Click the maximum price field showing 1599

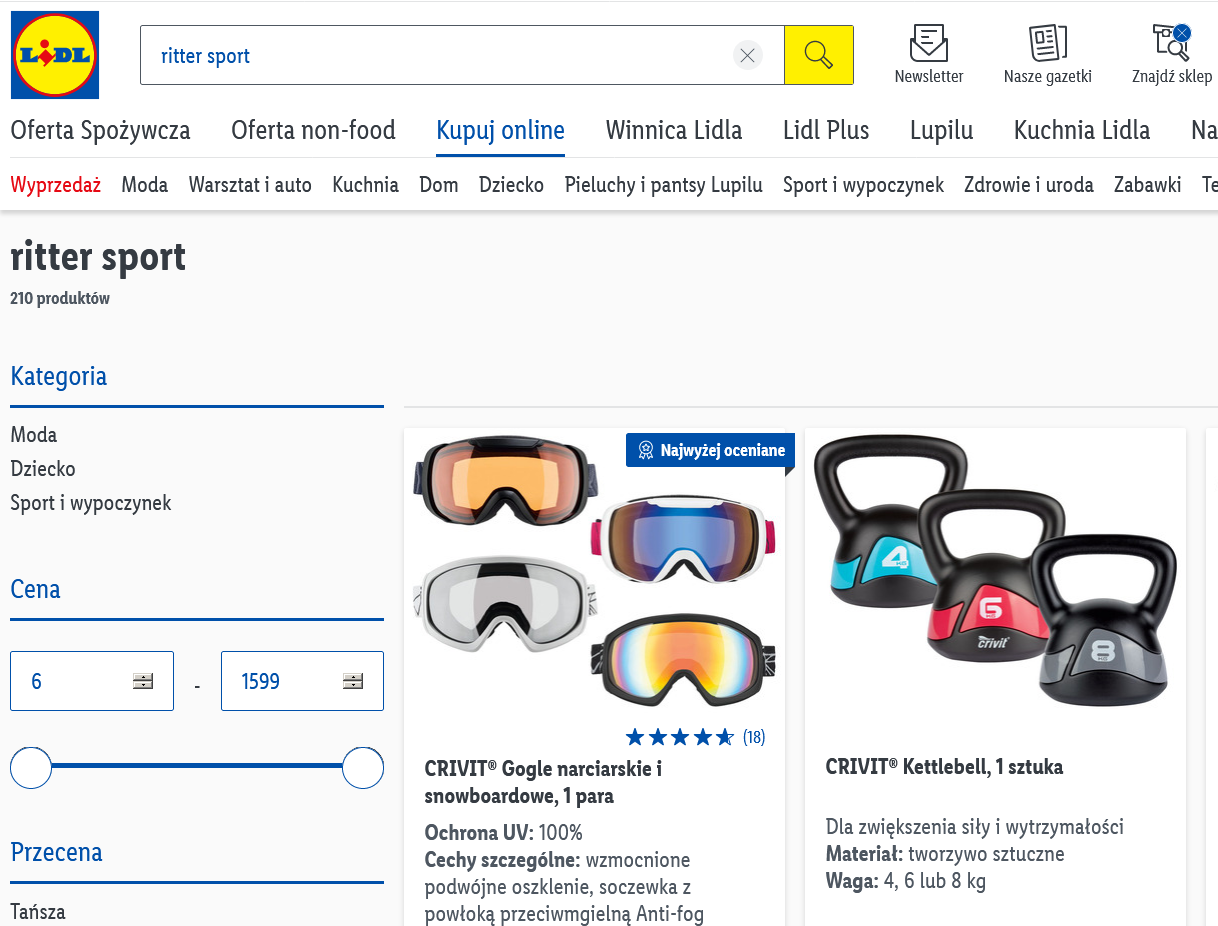(302, 681)
